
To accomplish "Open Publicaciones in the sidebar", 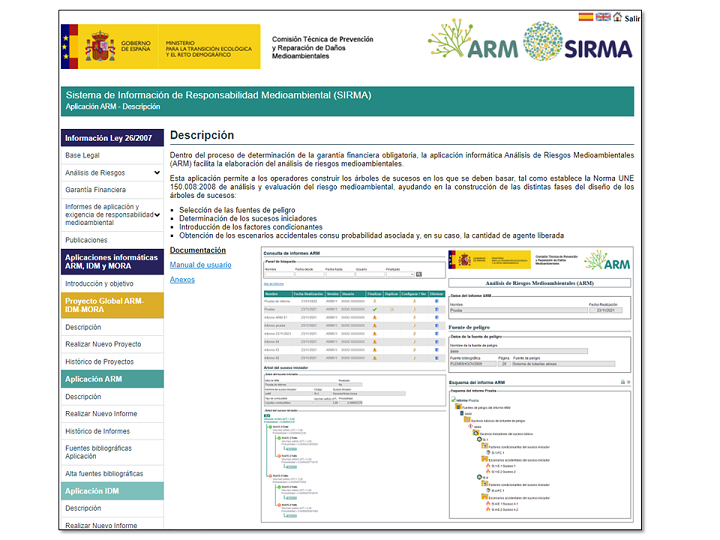I will [x=86, y=240].
